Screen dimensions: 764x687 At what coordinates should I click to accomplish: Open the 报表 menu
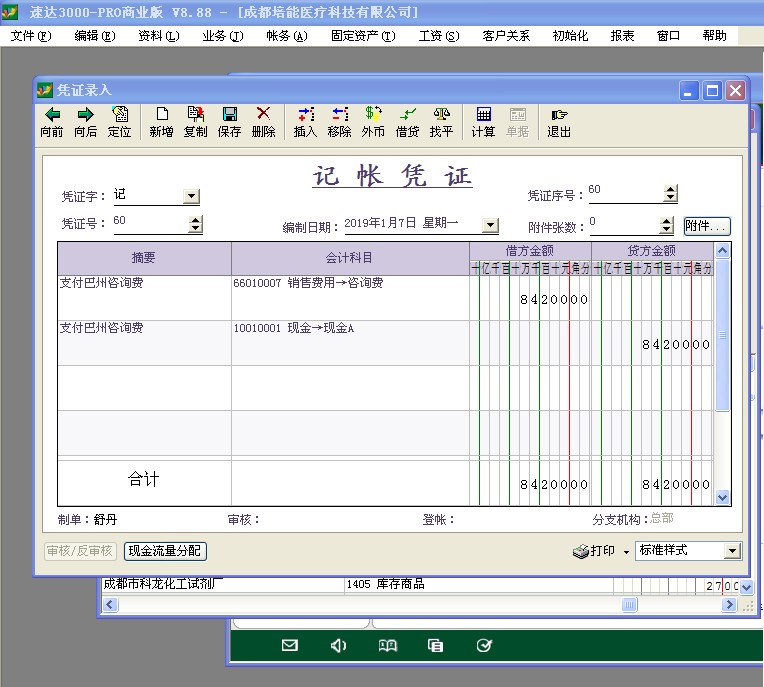pos(622,35)
